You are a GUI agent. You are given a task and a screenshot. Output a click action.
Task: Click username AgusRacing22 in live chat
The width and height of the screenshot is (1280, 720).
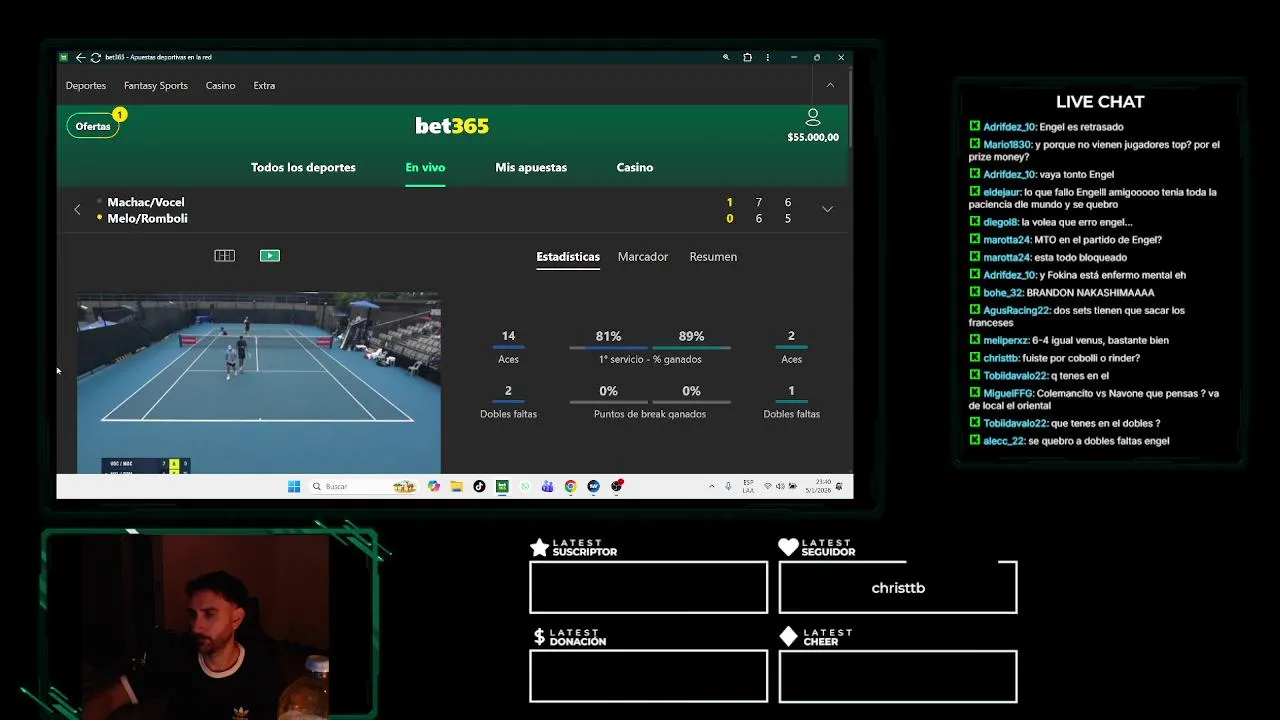tap(1014, 310)
